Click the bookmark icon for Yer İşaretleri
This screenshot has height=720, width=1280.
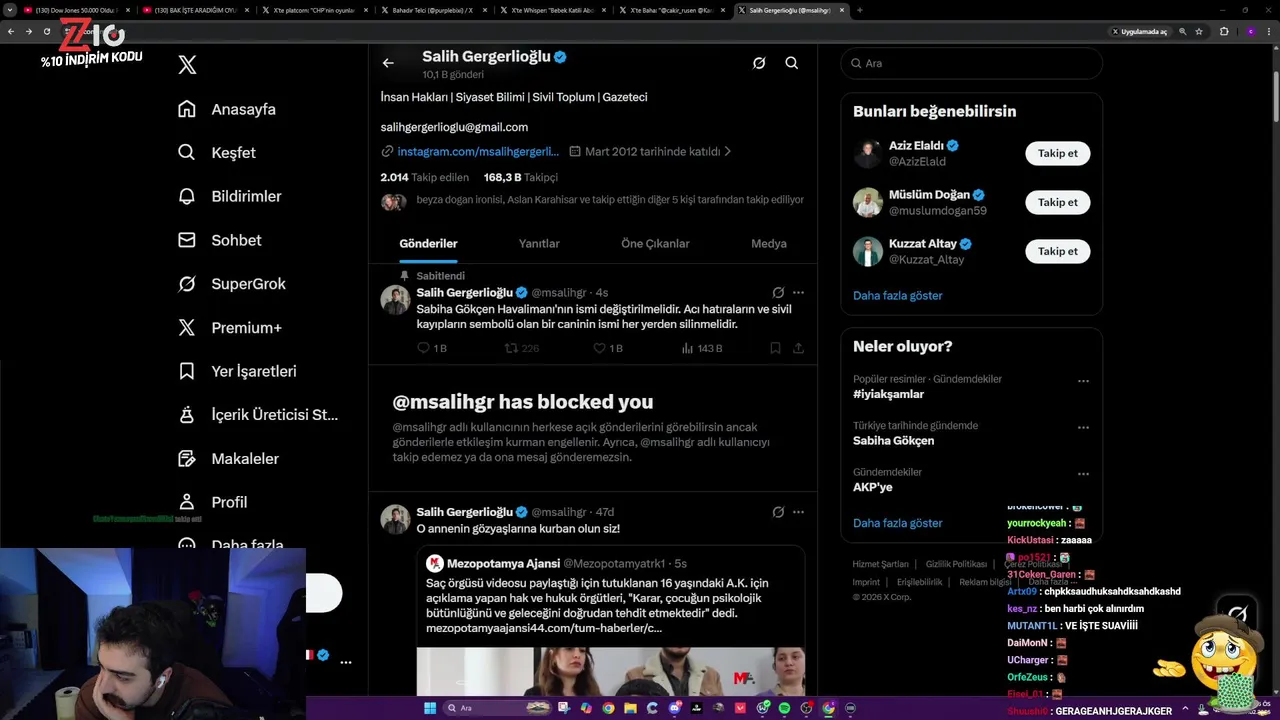(x=187, y=371)
